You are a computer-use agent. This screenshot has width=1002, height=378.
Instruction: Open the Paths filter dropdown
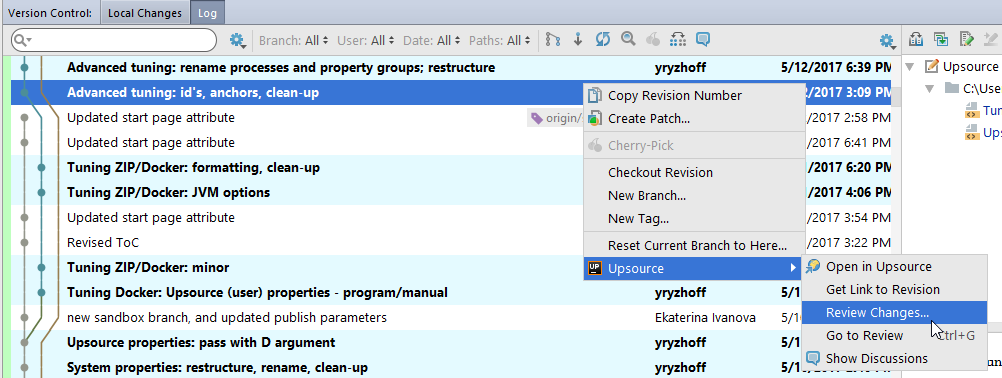pos(500,41)
